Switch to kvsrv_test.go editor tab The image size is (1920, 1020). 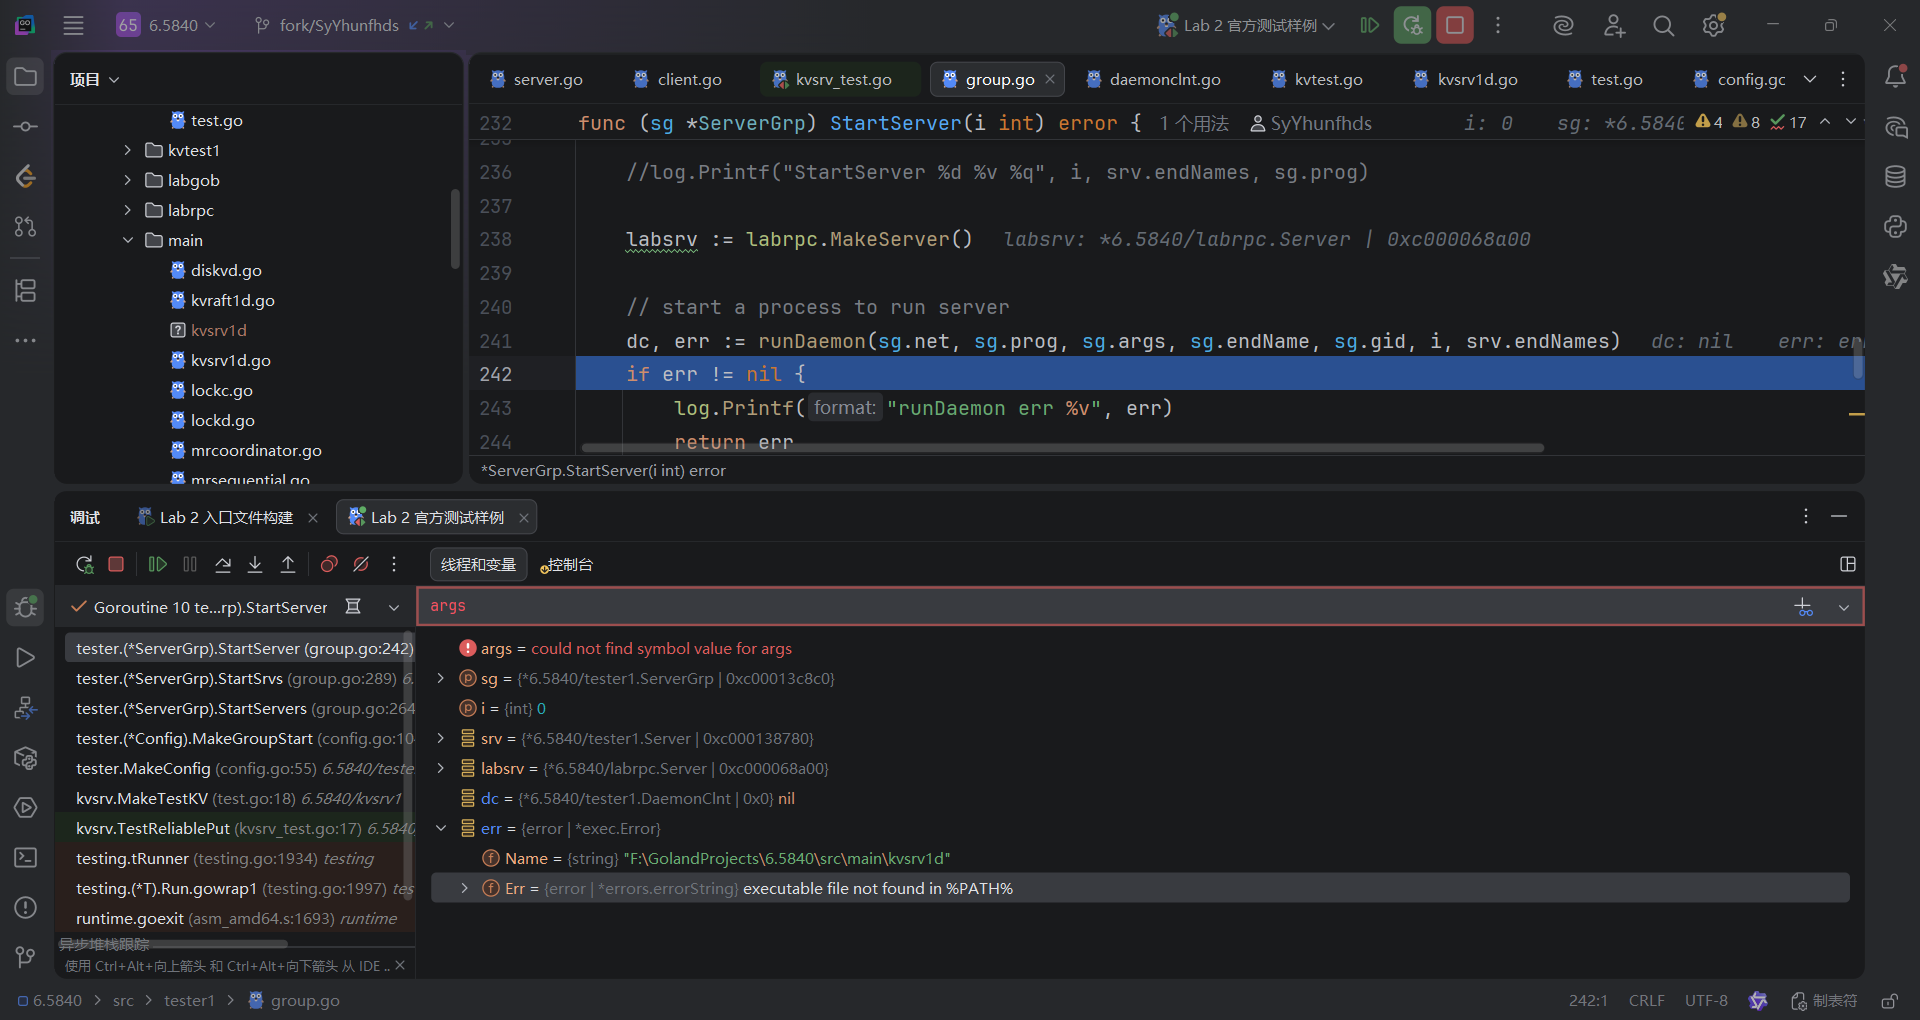pyautogui.click(x=842, y=80)
